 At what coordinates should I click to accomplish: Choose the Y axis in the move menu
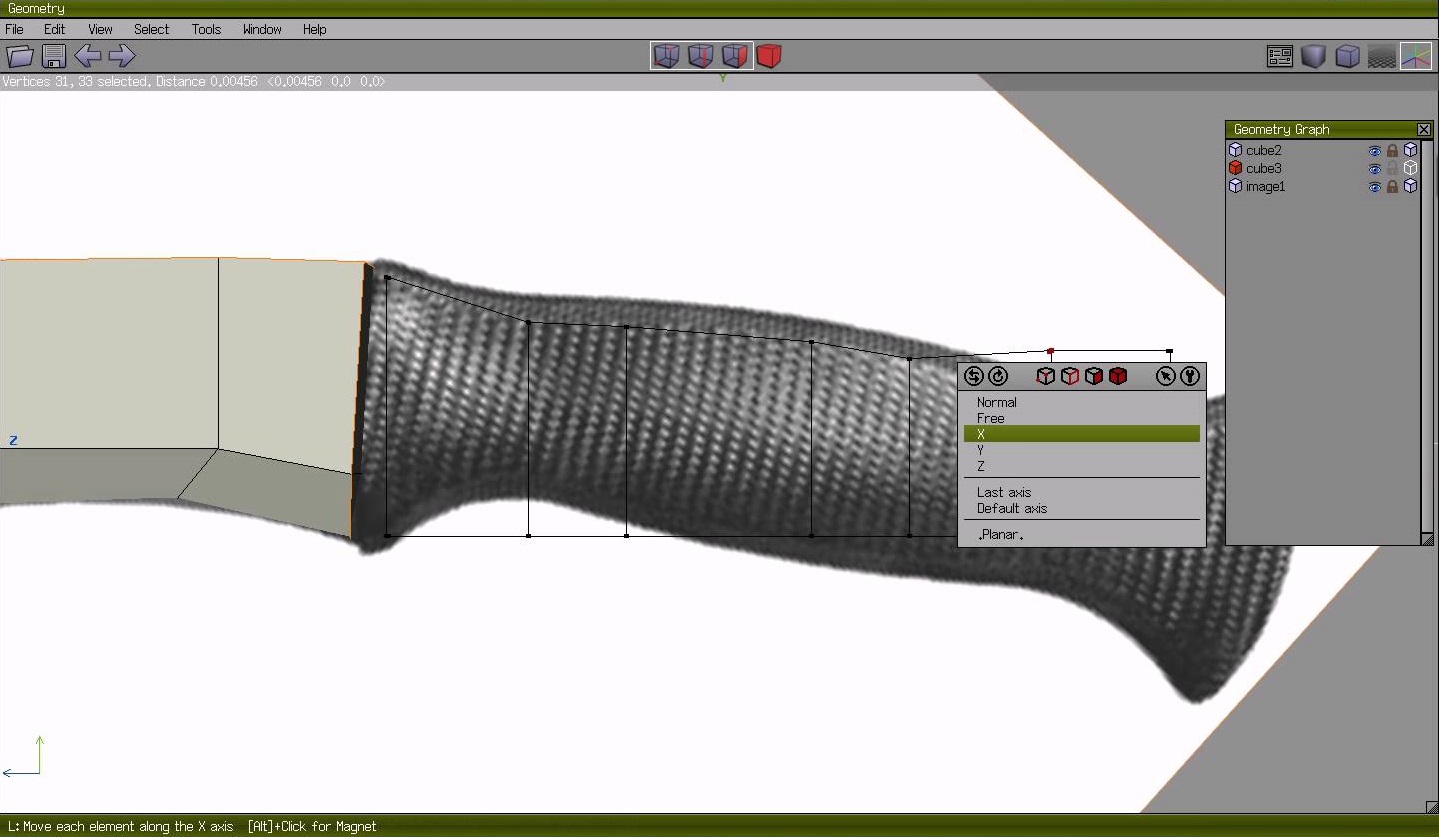(1081, 449)
